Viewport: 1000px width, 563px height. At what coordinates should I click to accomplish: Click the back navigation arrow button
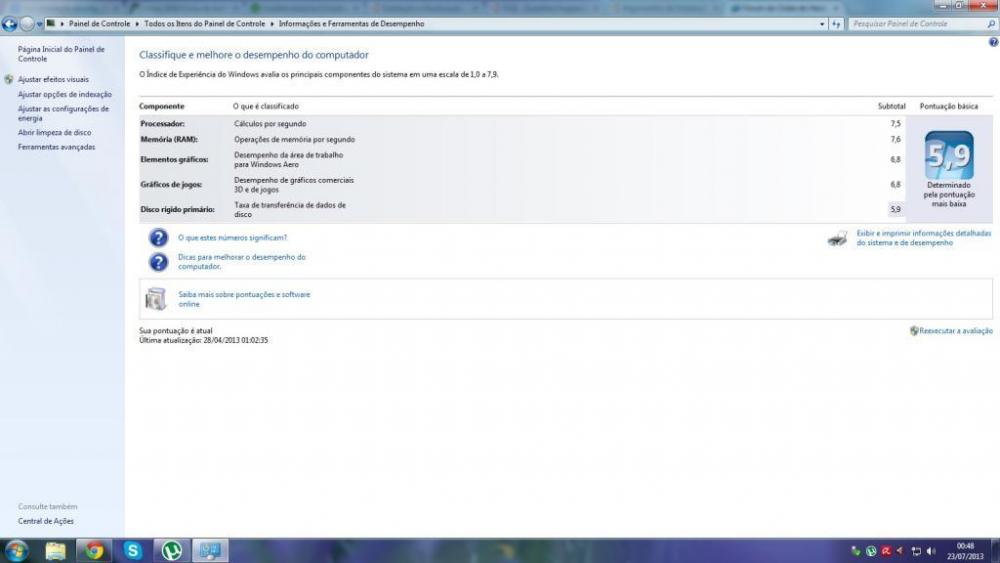9,24
